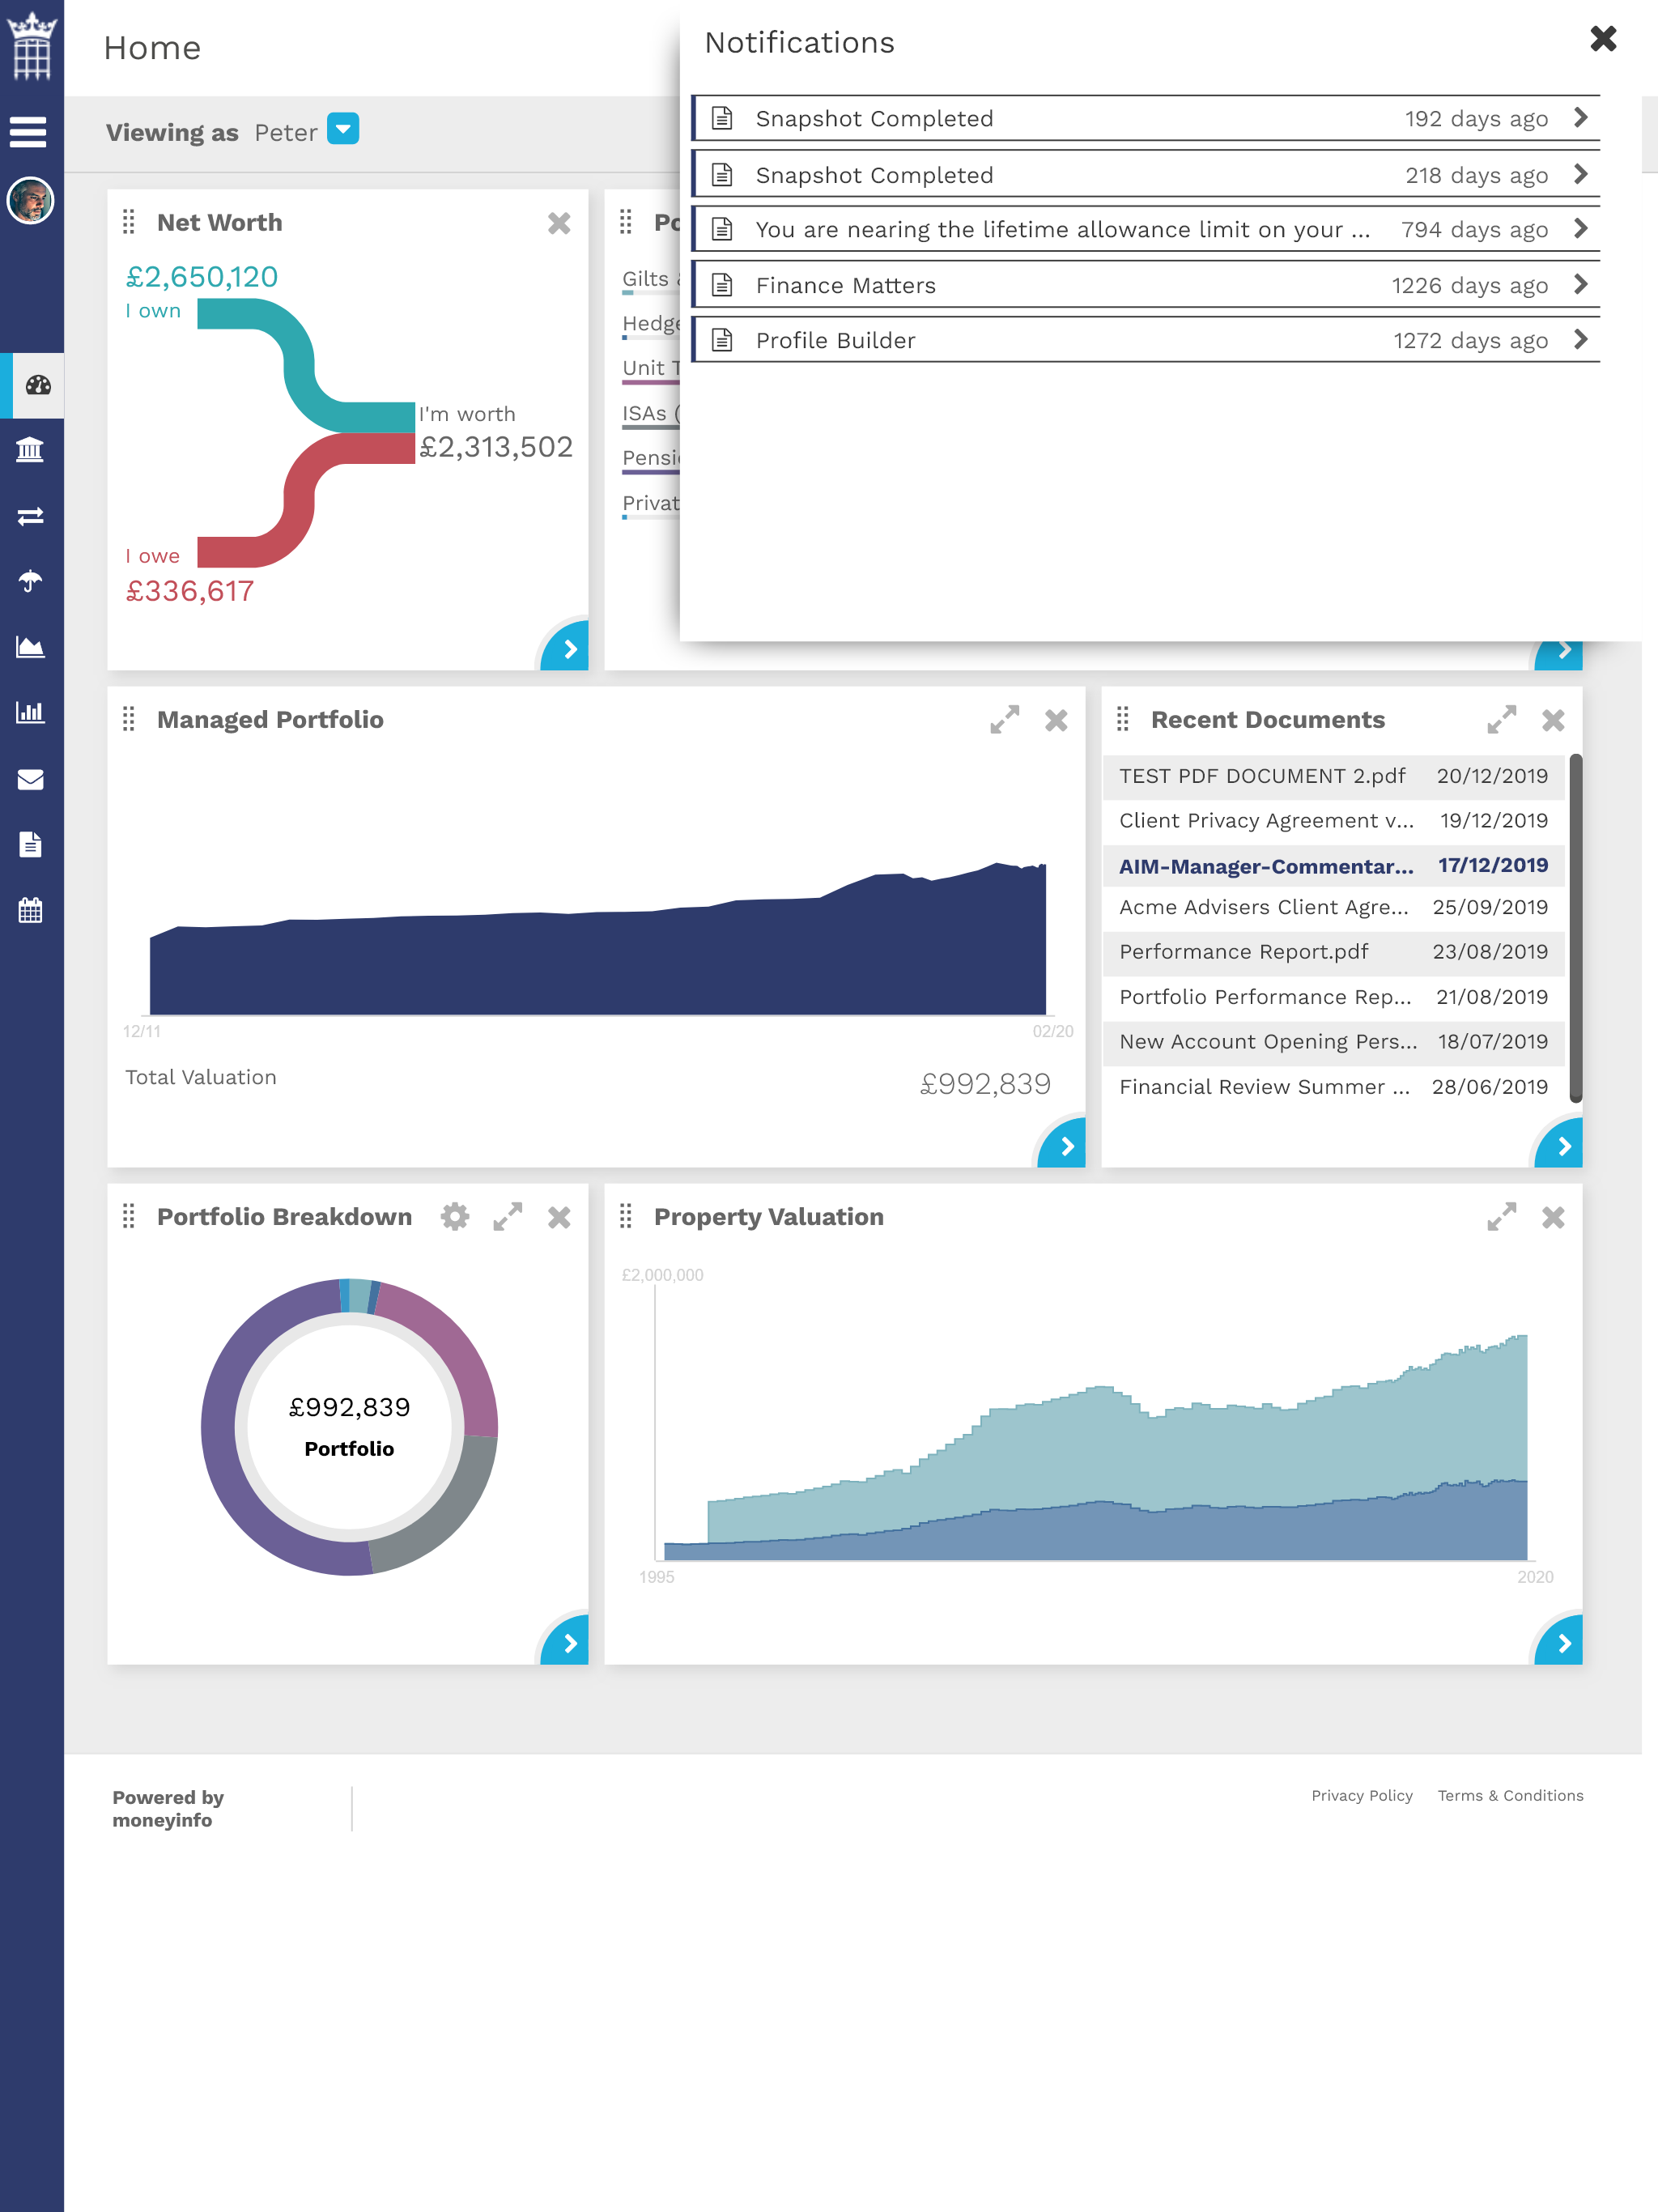The height and width of the screenshot is (2212, 1658).
Task: Open Recent Documents details arrow button
Action: click(x=1560, y=1144)
